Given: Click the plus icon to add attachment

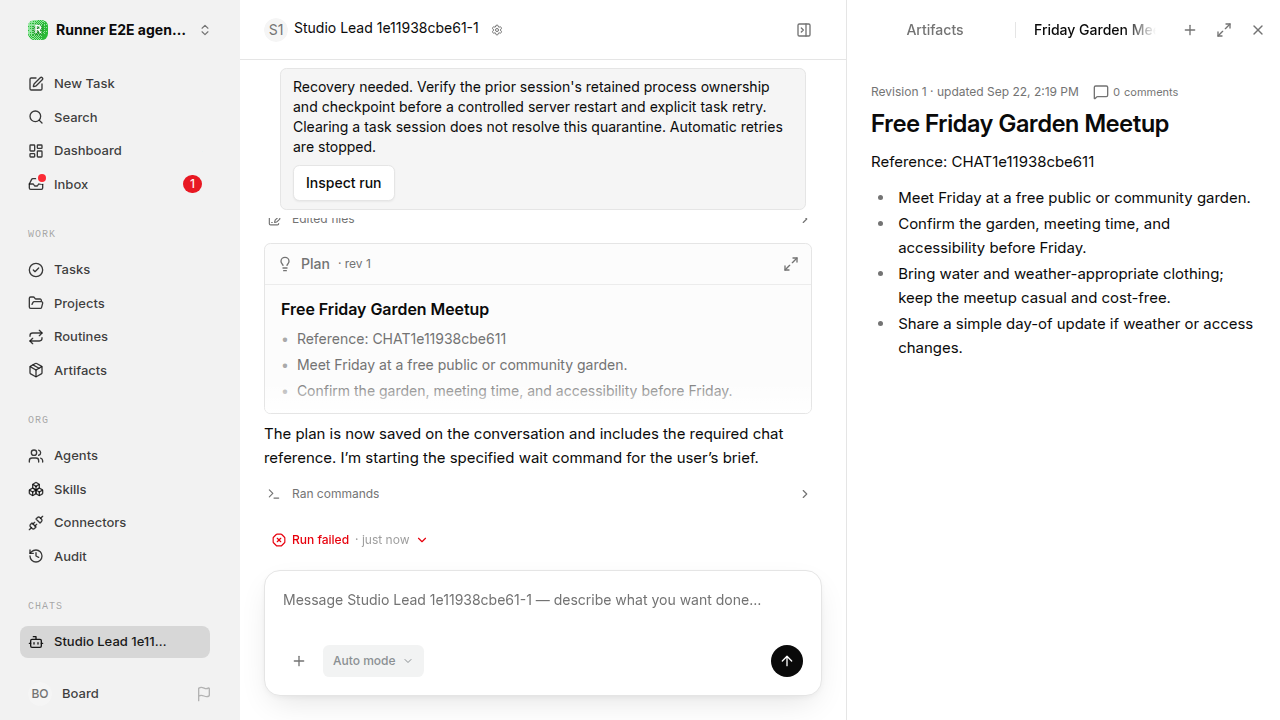Looking at the screenshot, I should (x=299, y=661).
